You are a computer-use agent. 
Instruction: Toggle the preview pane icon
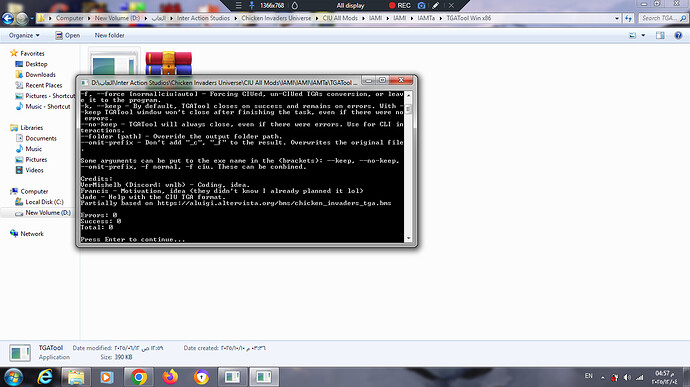coord(660,35)
